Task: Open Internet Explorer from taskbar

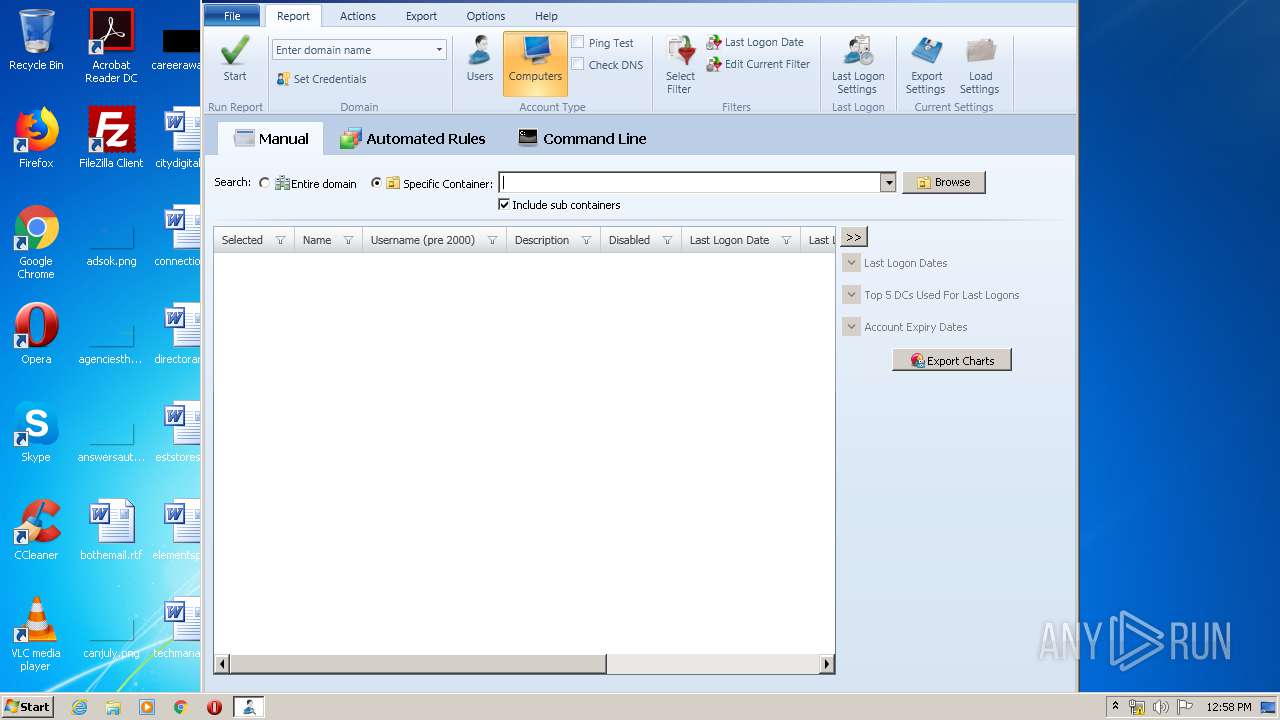Action: (80, 707)
